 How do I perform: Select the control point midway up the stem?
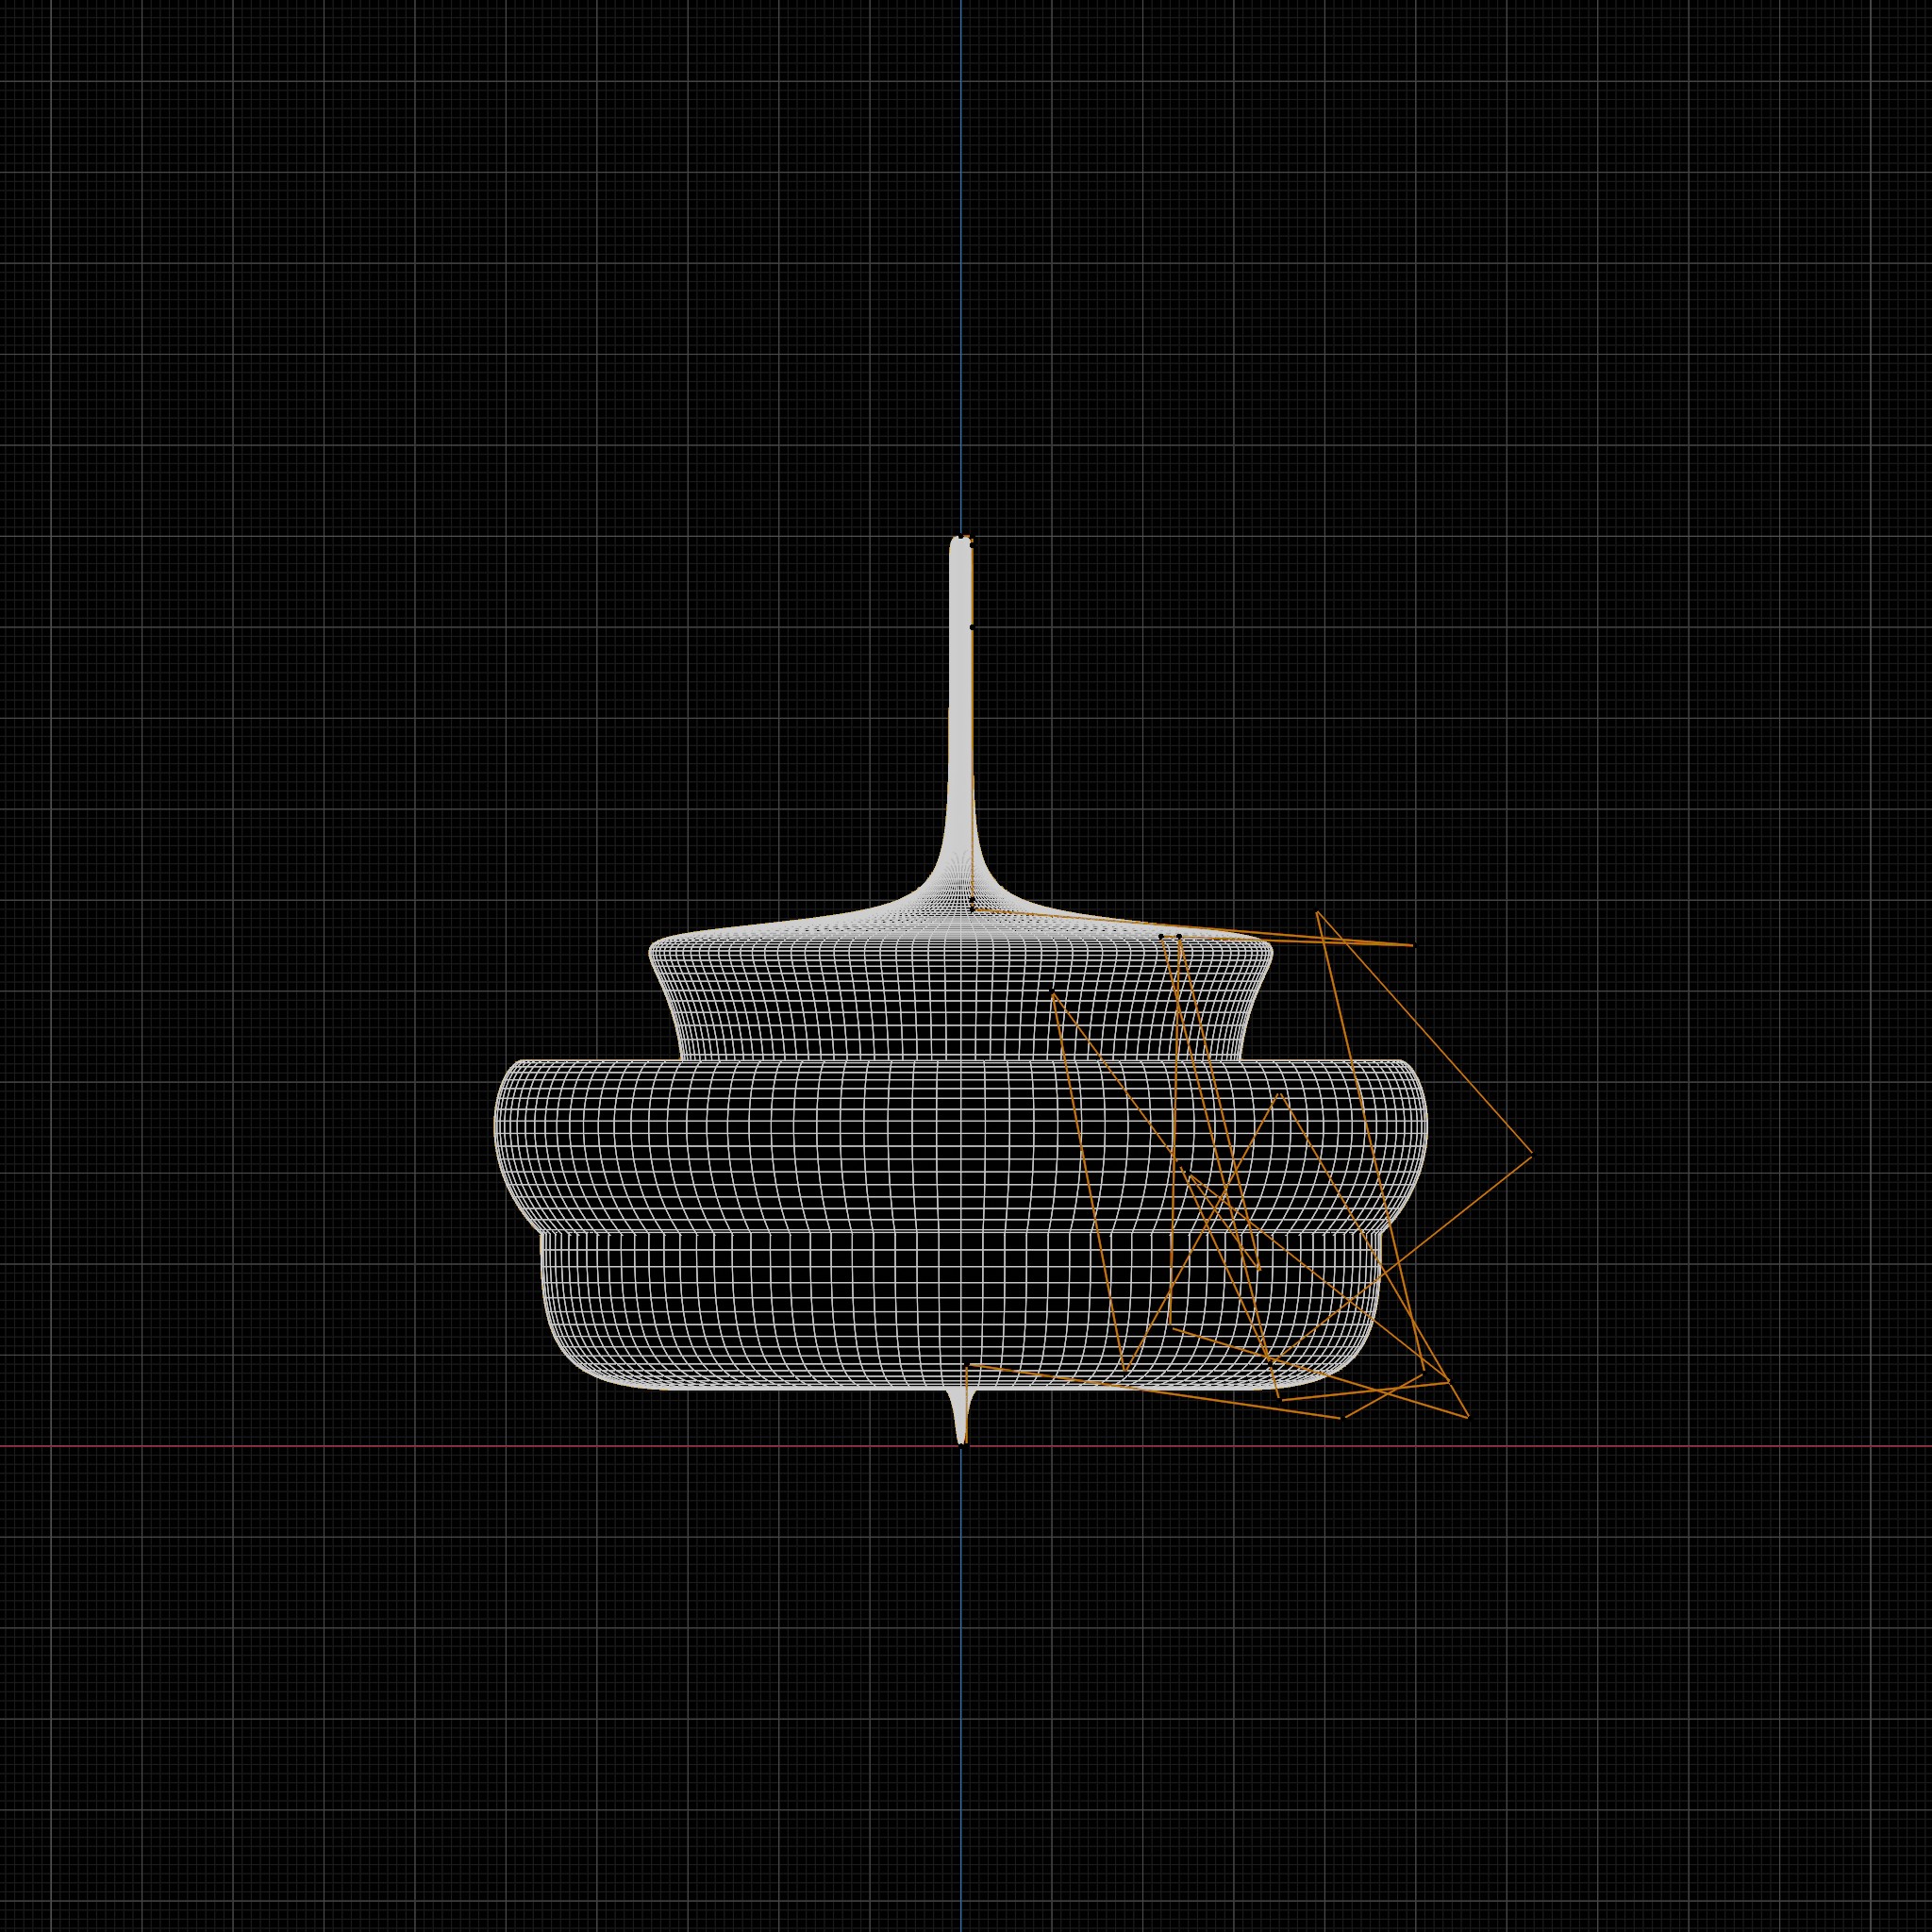972,627
